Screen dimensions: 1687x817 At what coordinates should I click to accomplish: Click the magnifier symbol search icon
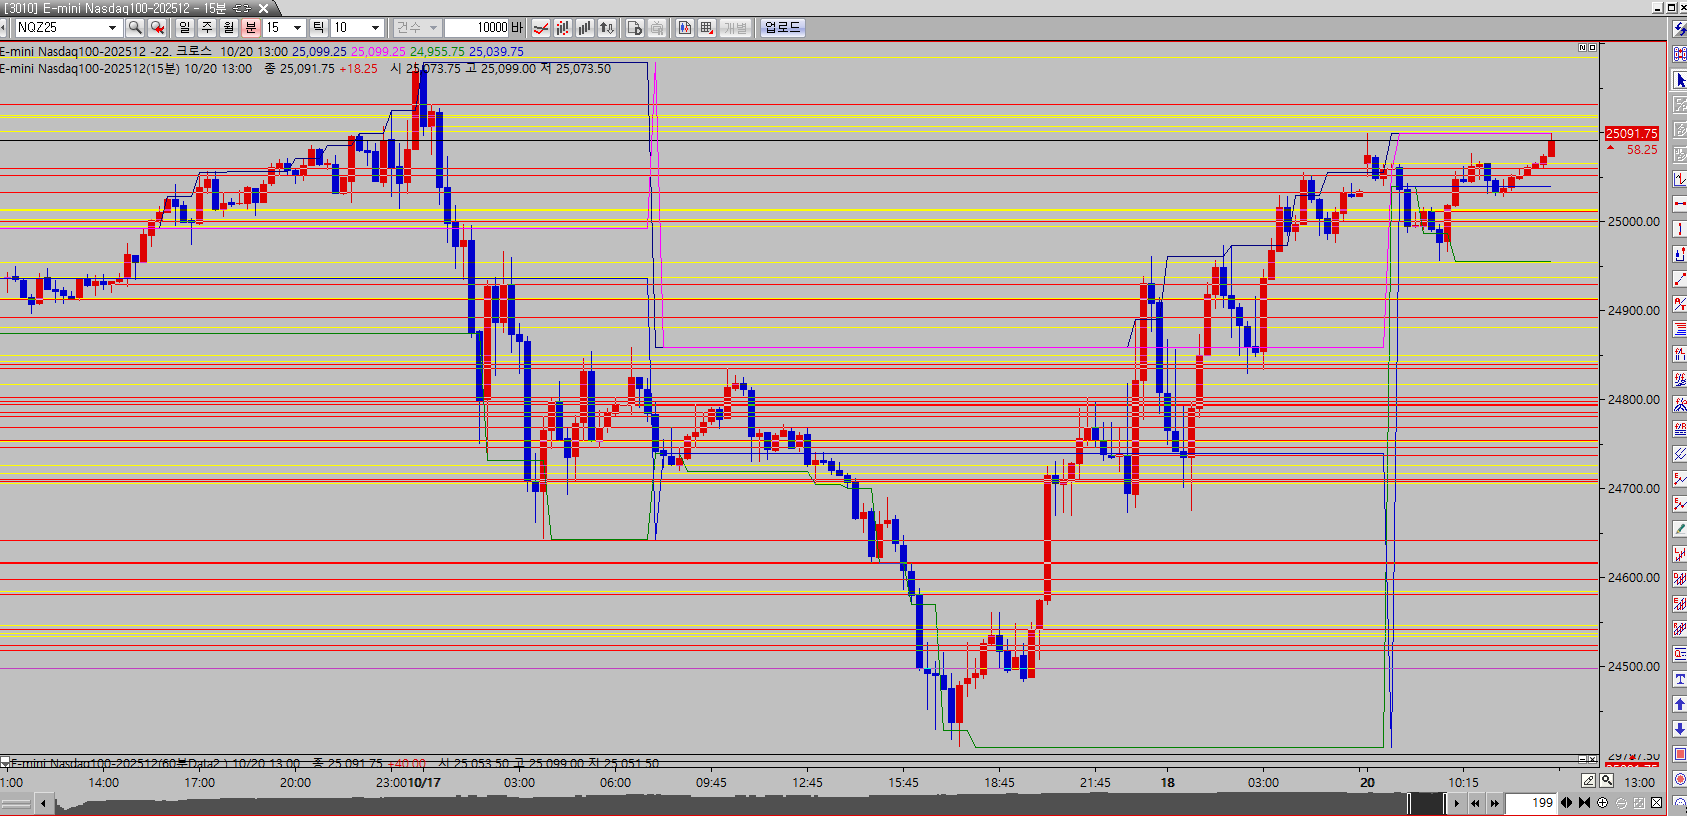(x=135, y=28)
